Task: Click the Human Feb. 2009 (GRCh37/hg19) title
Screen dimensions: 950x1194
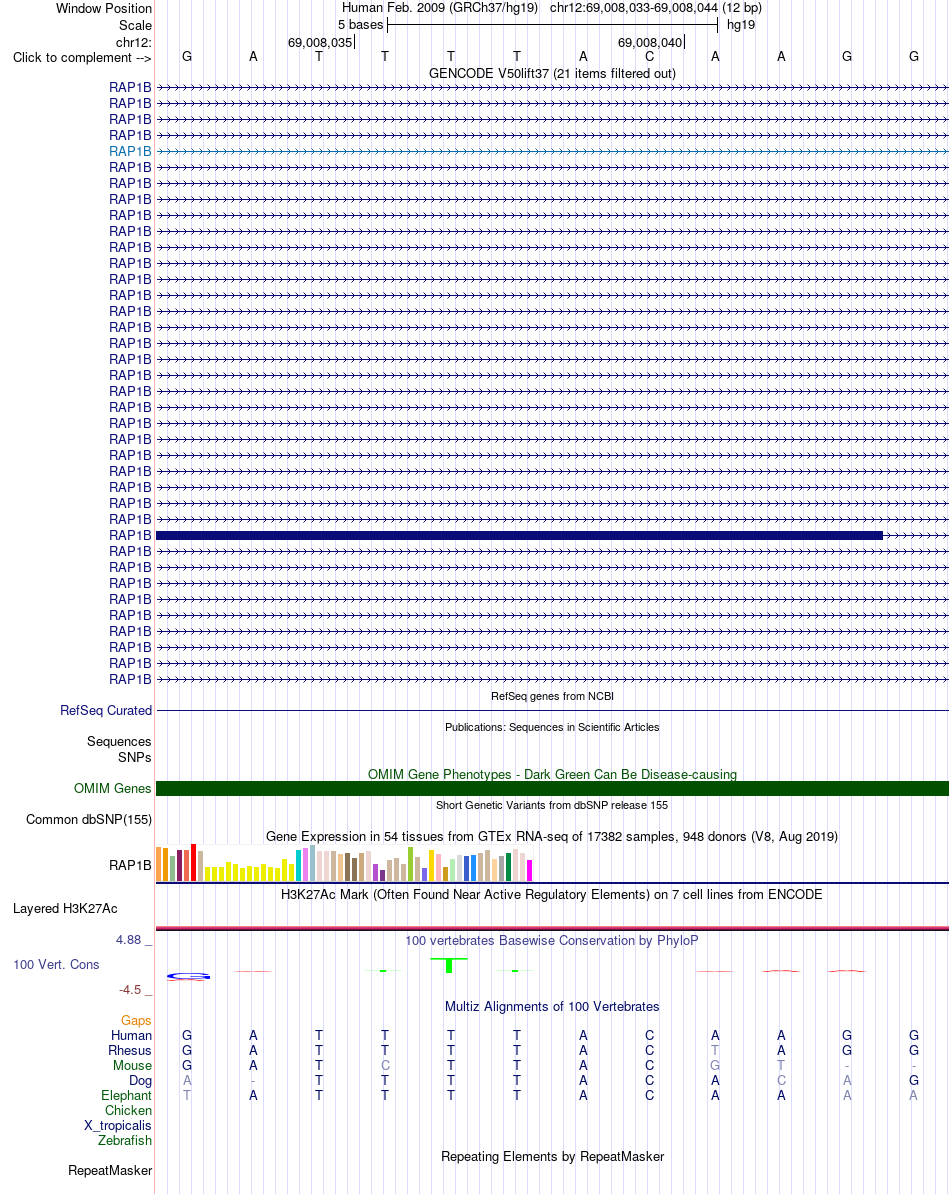Action: point(439,8)
